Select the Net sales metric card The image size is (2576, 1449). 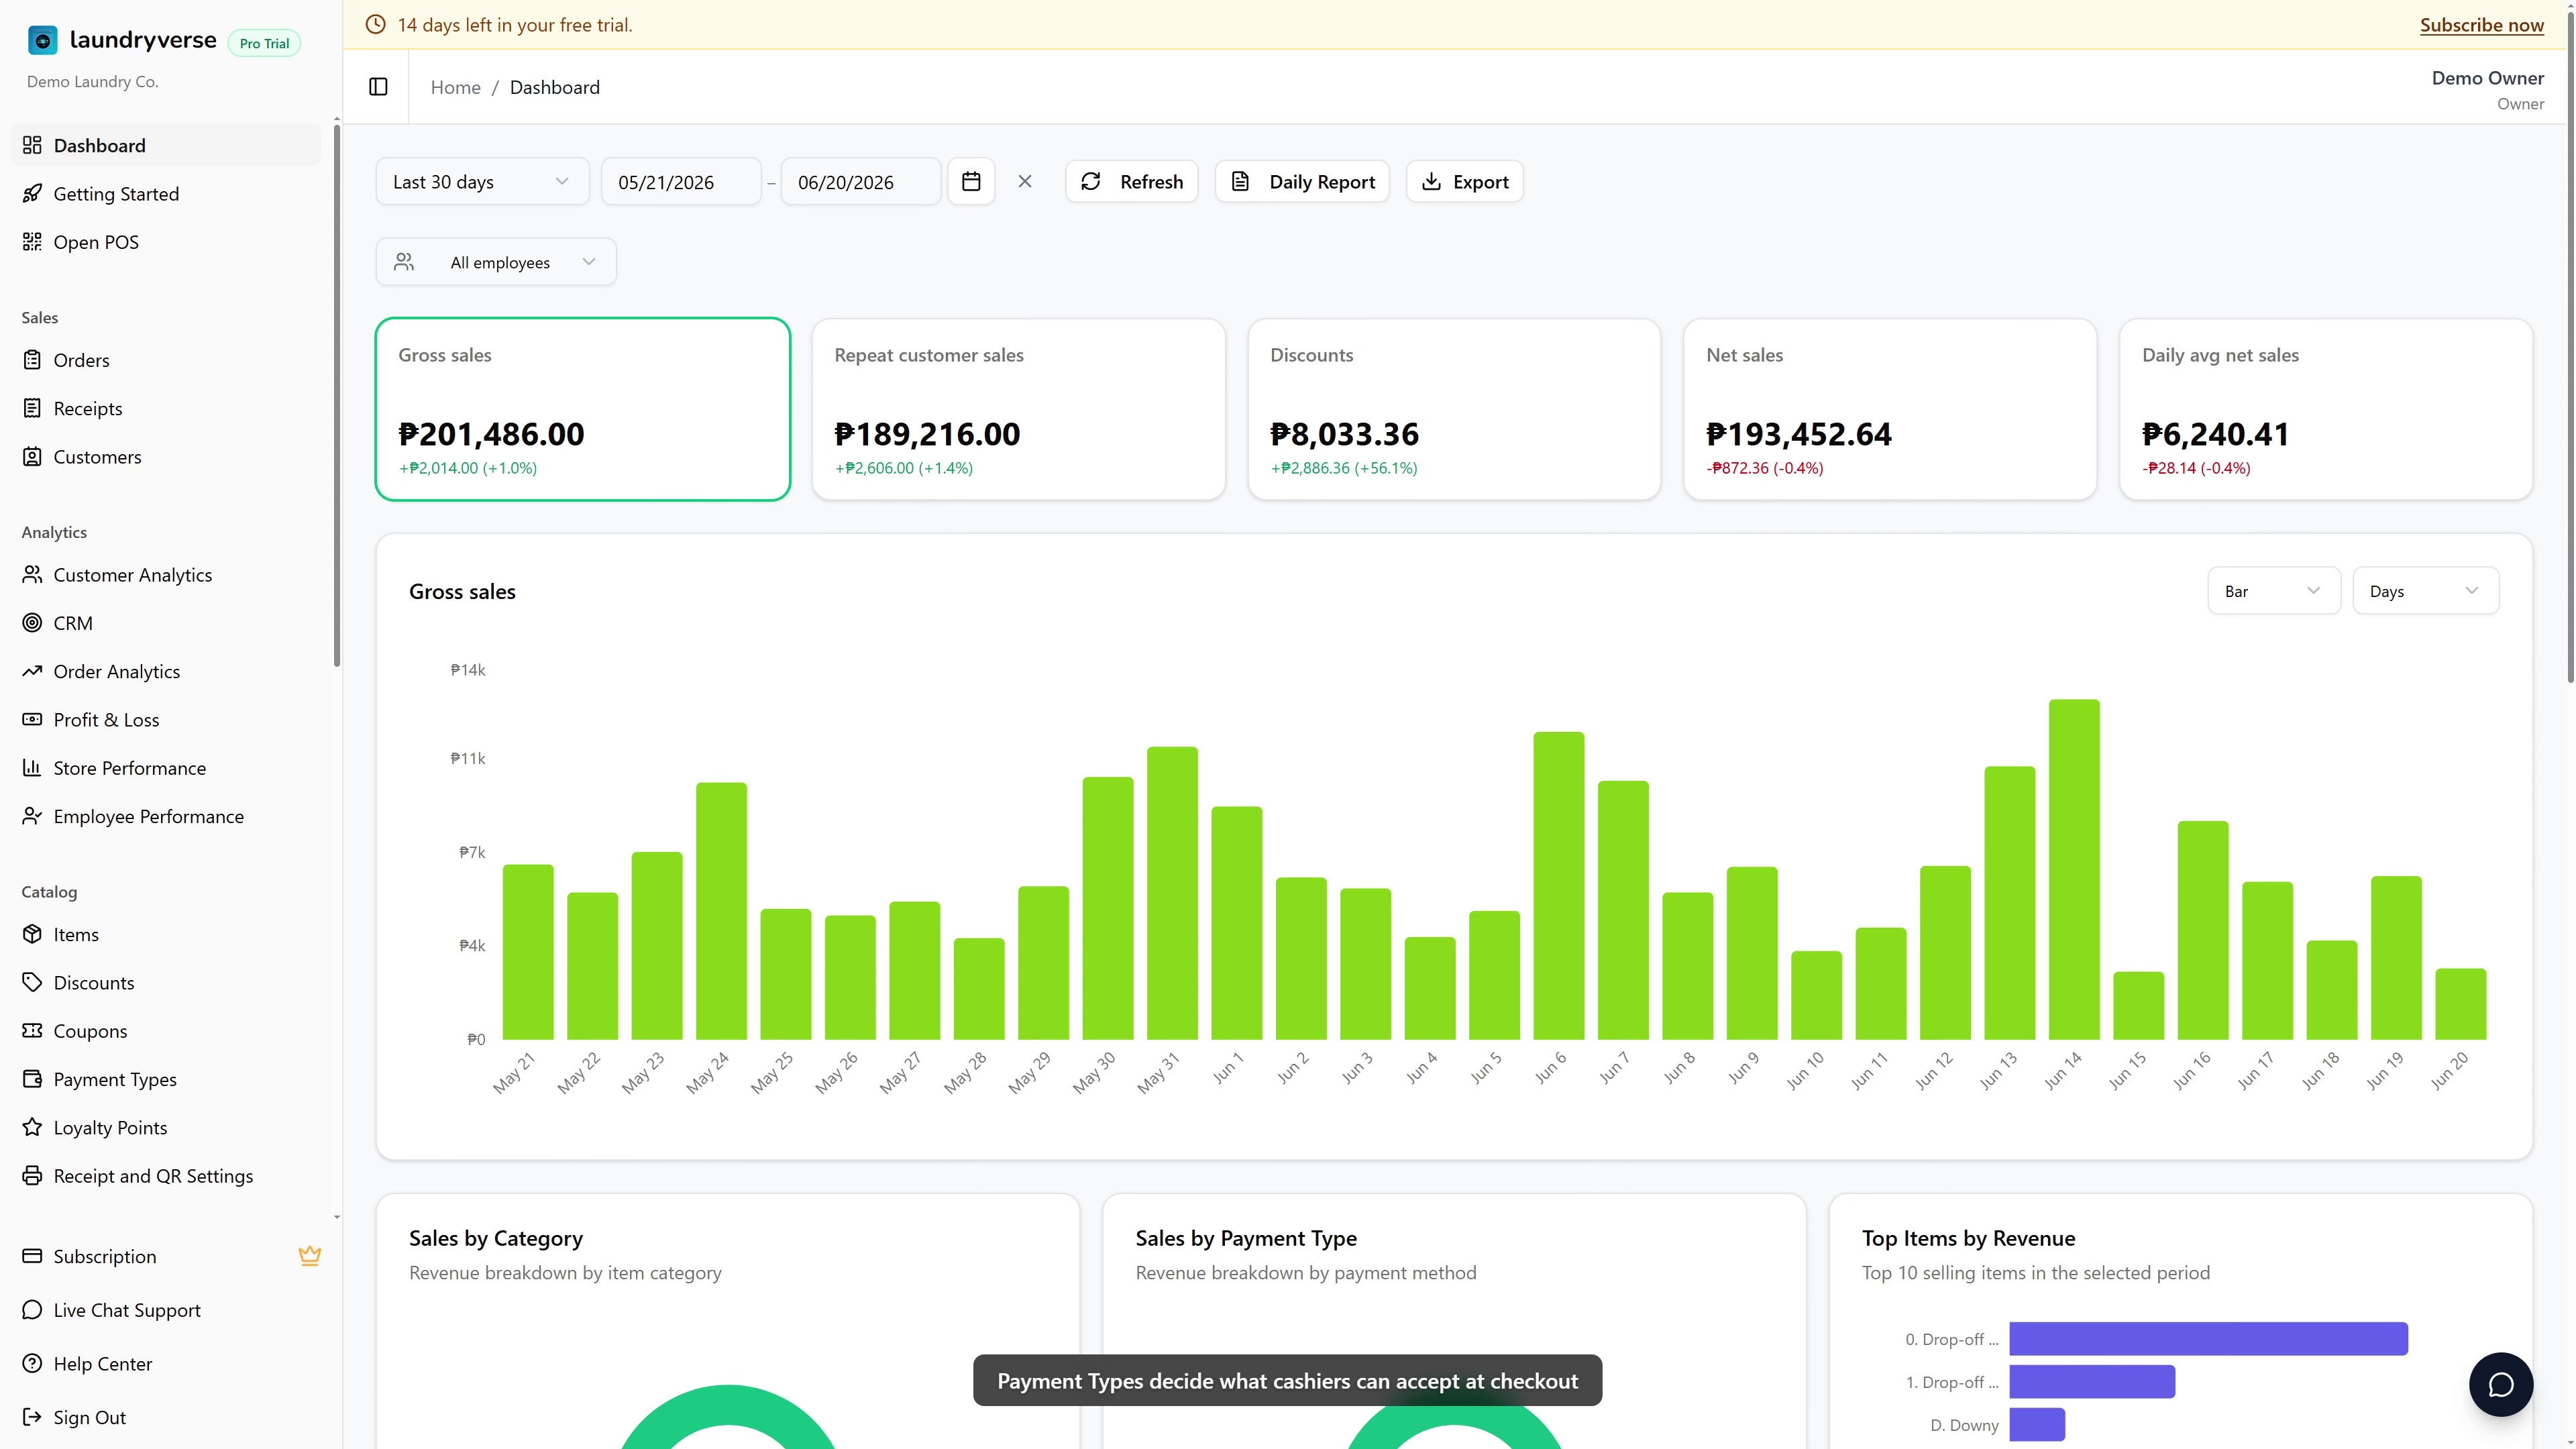click(1890, 409)
